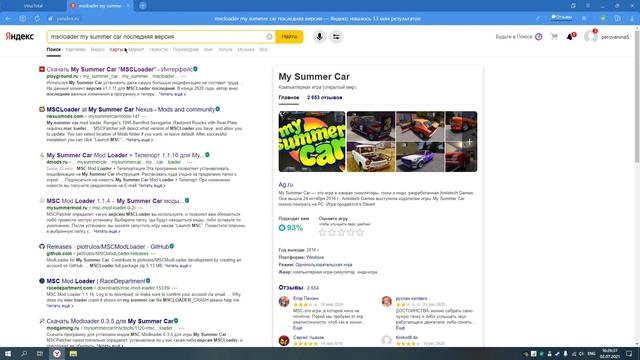Image resolution: width=640 pixels, height=360 pixels.
Task: Open the Музыка search category
Action: point(246,49)
